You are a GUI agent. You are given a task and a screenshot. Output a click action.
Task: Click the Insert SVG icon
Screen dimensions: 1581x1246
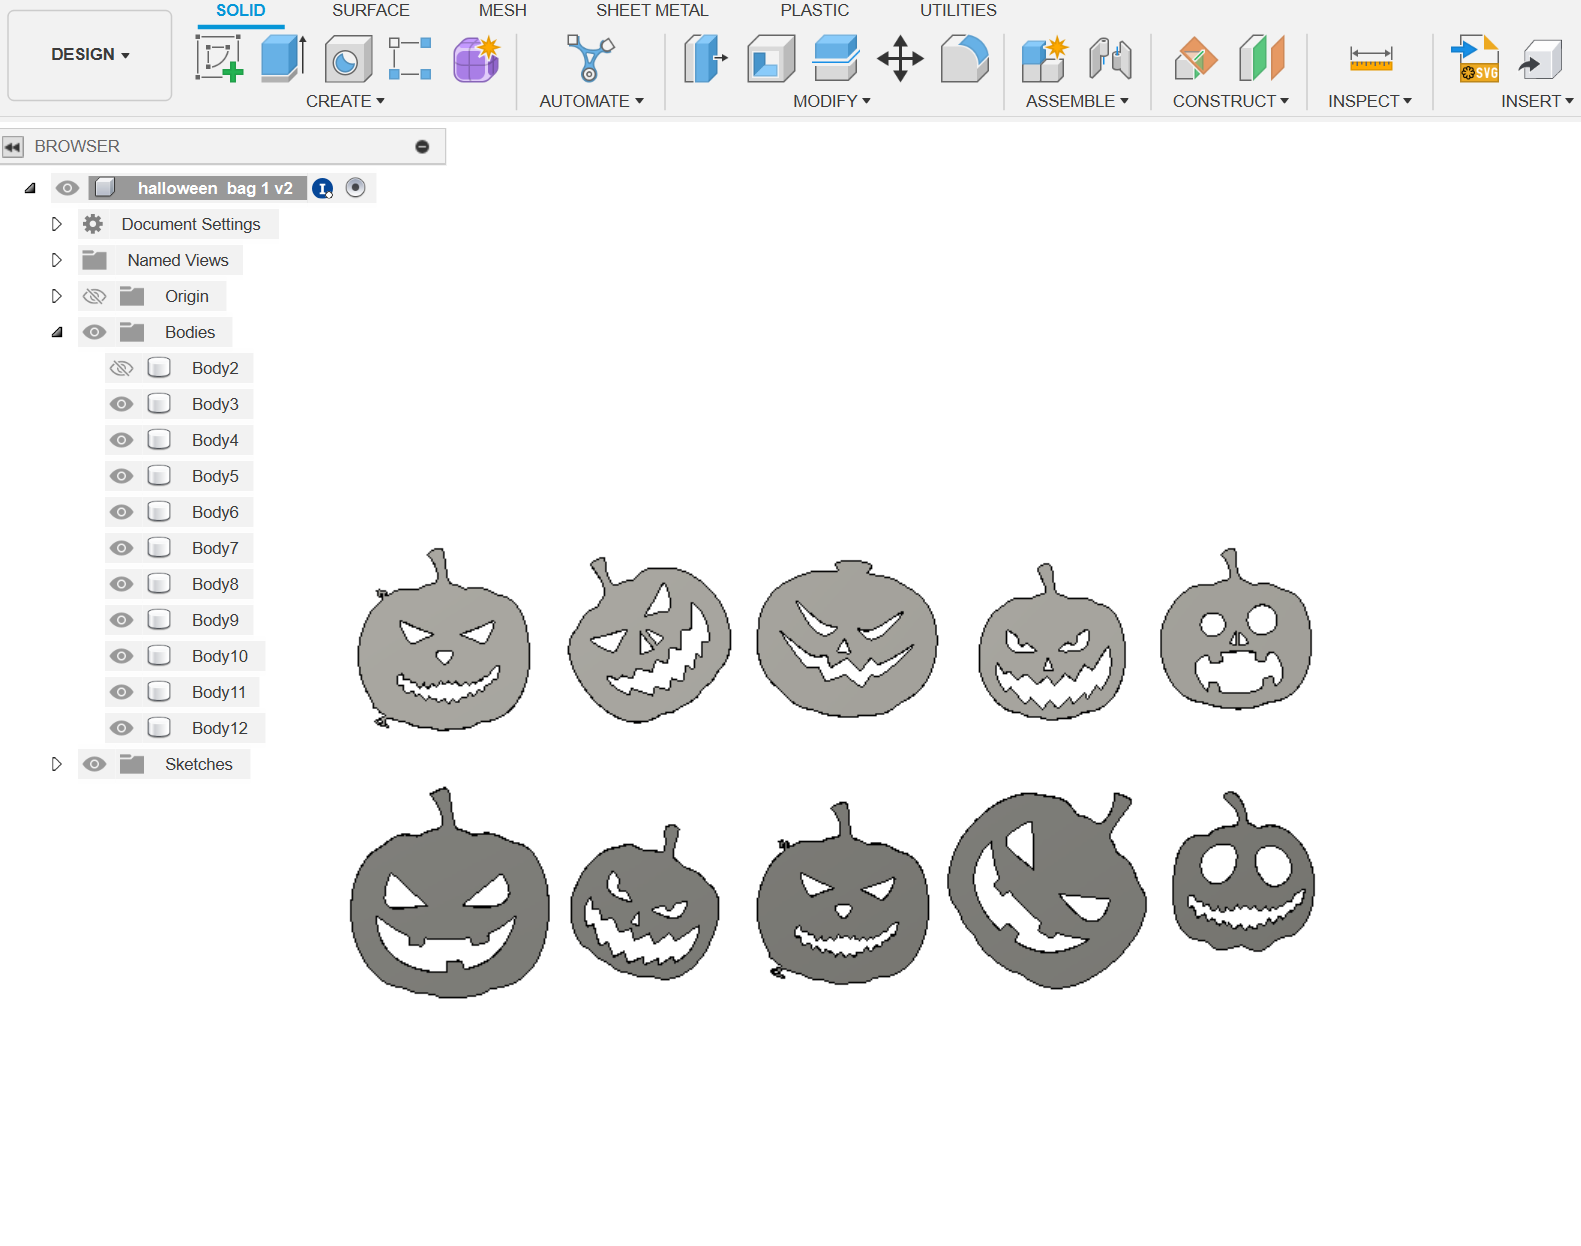(x=1476, y=58)
